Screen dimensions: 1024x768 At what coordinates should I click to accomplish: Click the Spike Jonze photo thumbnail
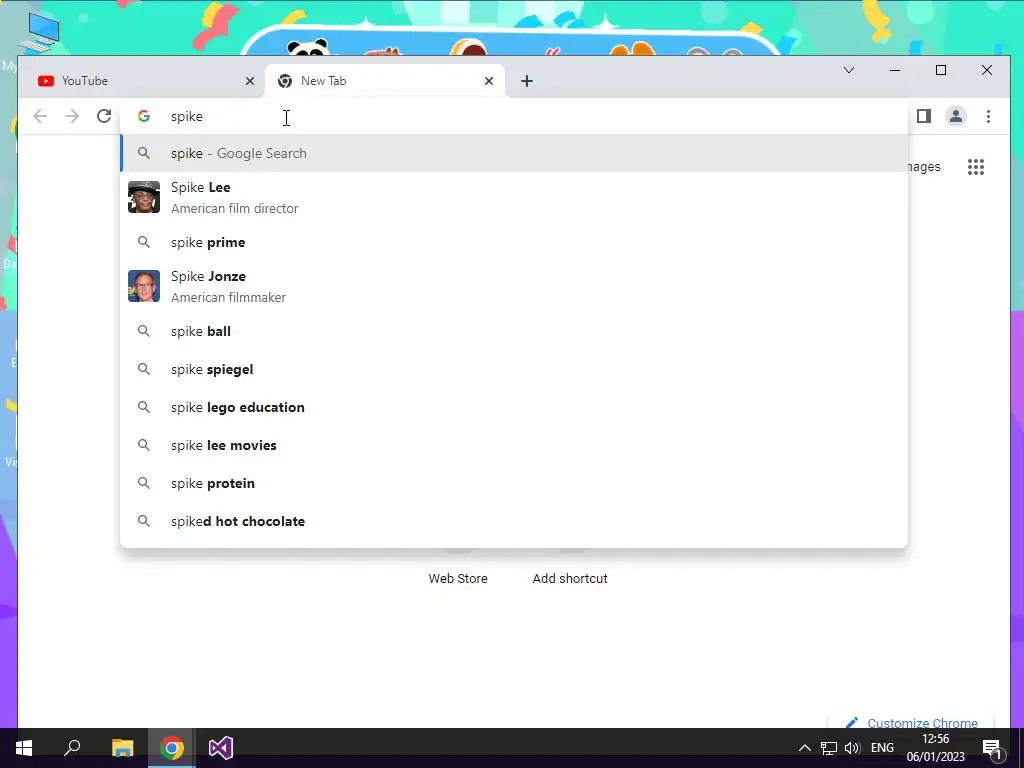click(144, 286)
